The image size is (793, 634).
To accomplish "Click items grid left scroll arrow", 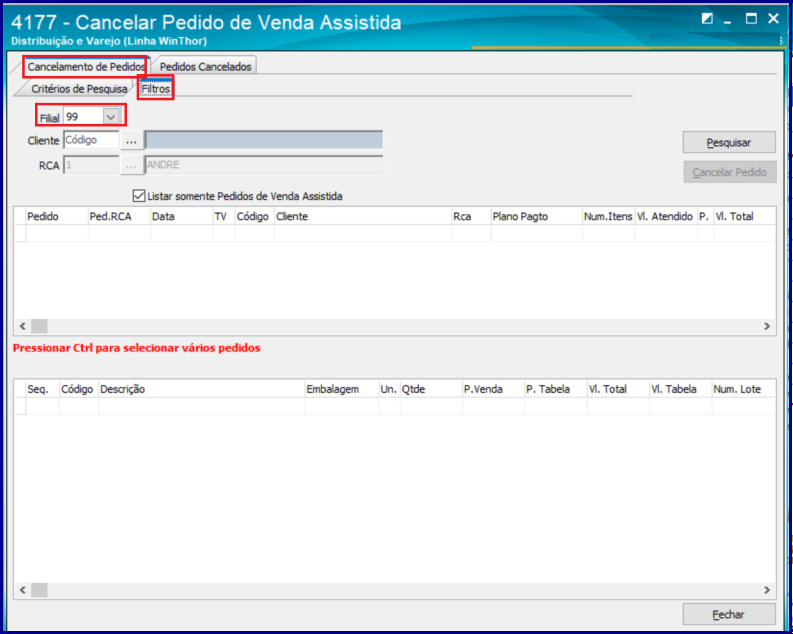I will coord(22,590).
